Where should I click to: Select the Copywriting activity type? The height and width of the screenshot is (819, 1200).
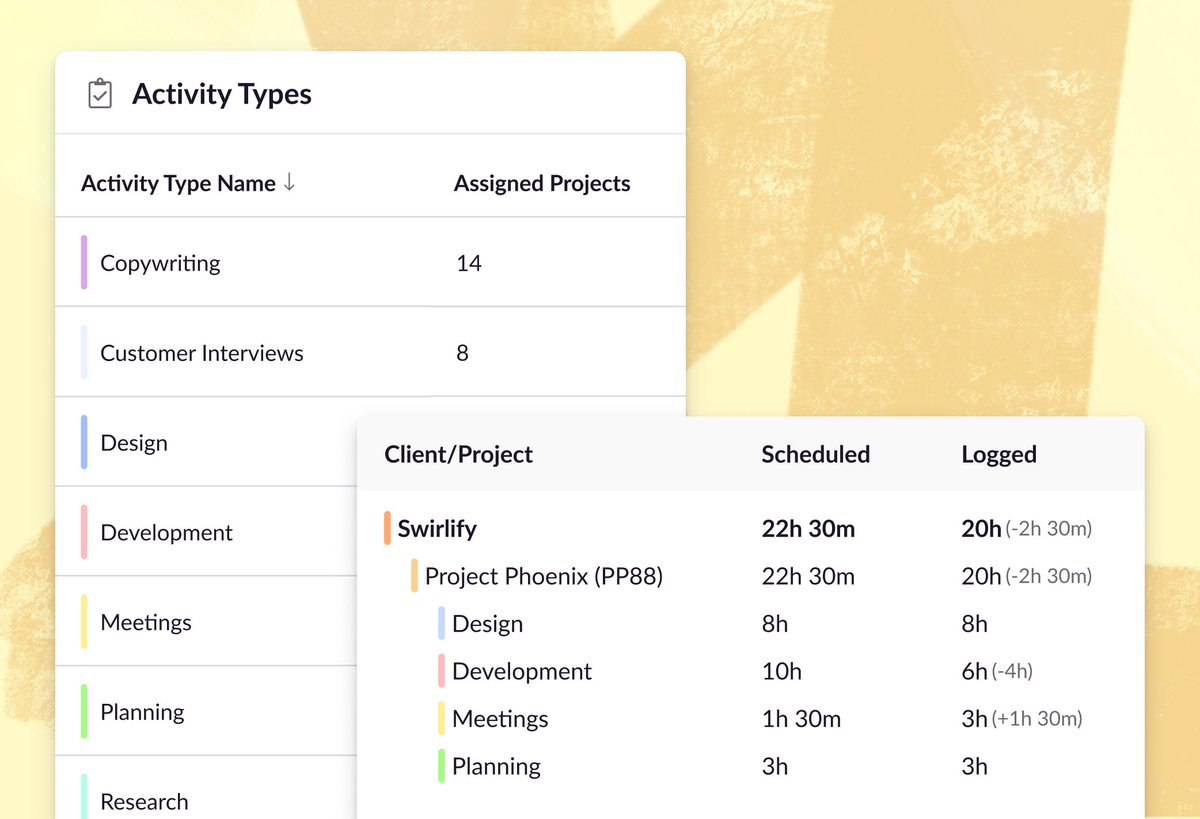point(160,263)
